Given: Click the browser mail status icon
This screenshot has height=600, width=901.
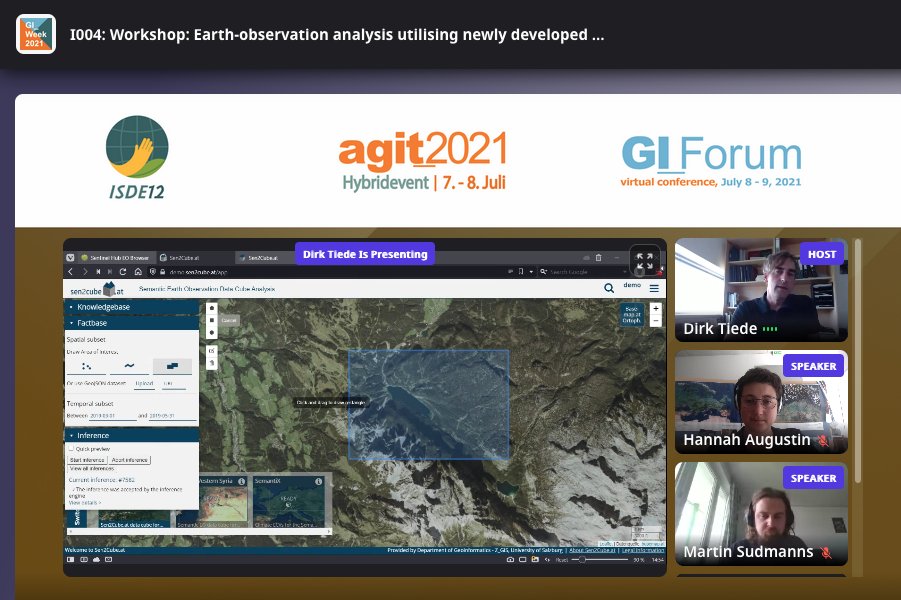Looking at the screenshot, I should 109,559.
